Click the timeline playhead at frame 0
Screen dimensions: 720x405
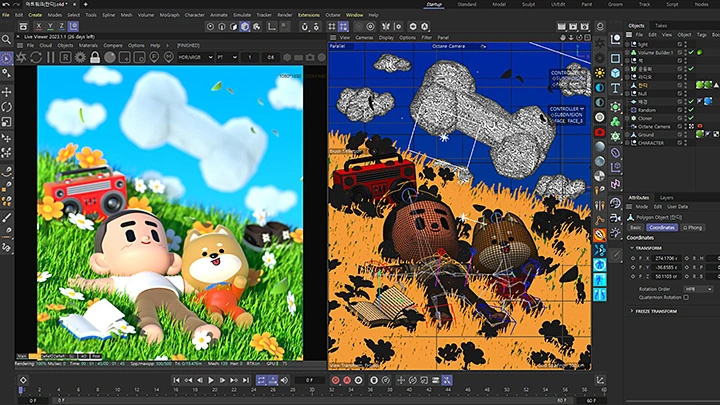20,390
